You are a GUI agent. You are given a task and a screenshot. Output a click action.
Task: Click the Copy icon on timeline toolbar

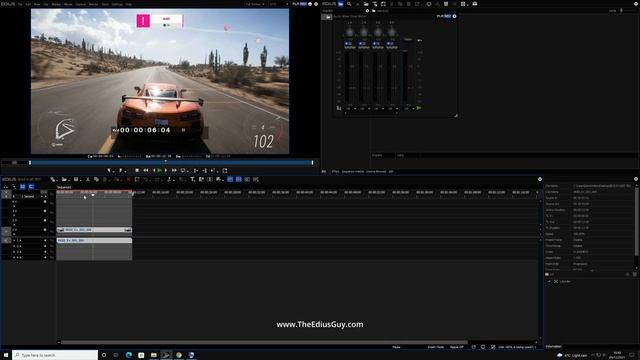point(96,179)
